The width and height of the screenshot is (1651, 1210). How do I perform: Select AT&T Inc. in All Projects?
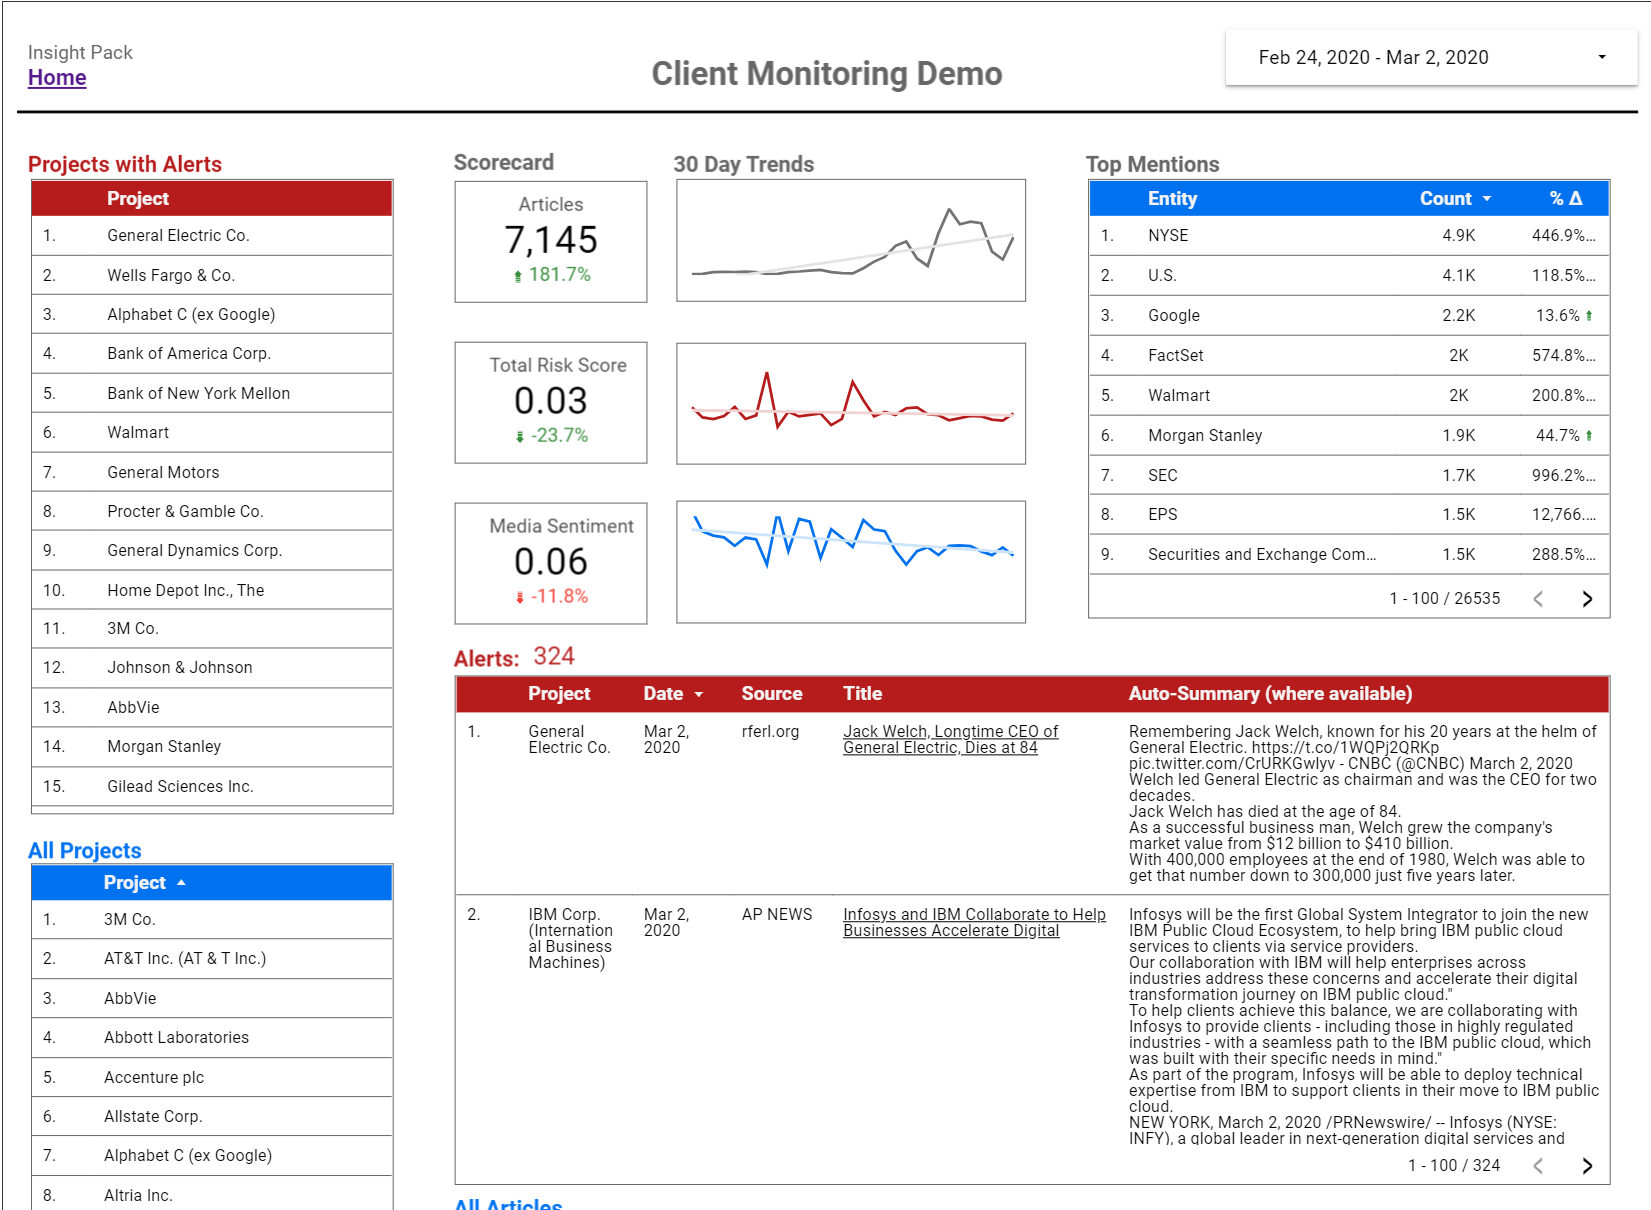(212, 959)
